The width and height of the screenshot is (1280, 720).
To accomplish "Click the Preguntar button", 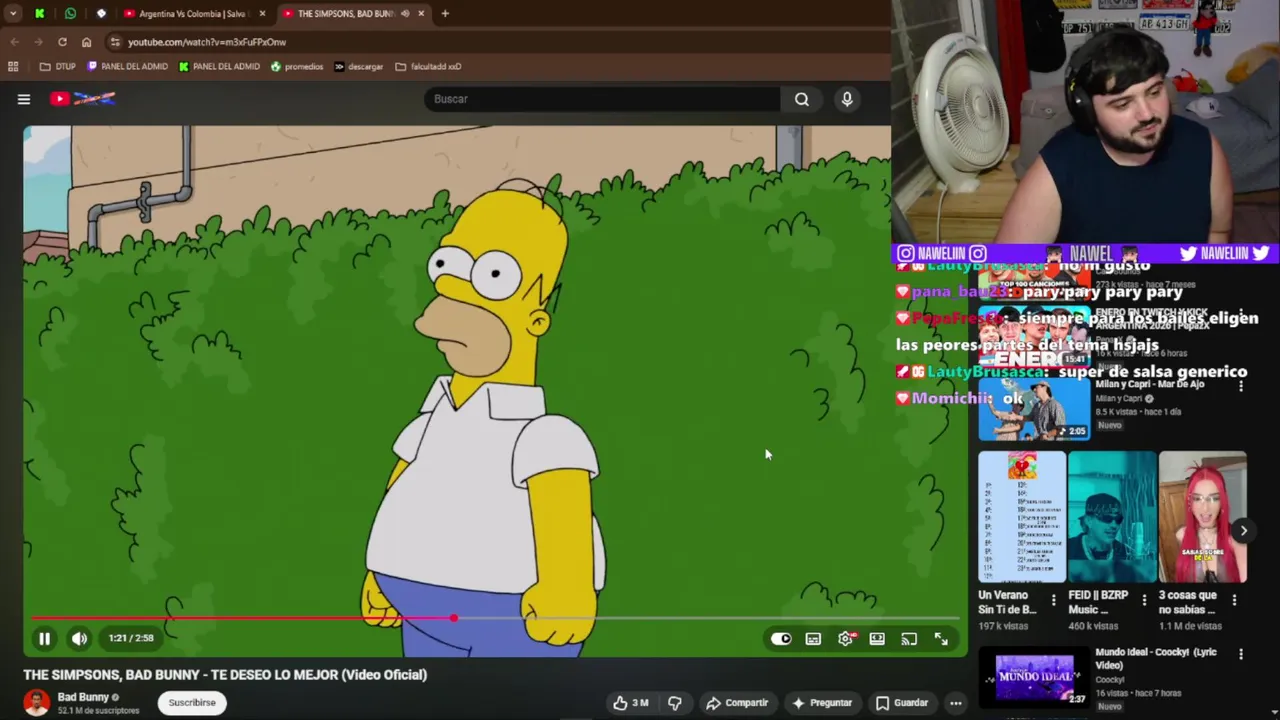I will point(821,703).
